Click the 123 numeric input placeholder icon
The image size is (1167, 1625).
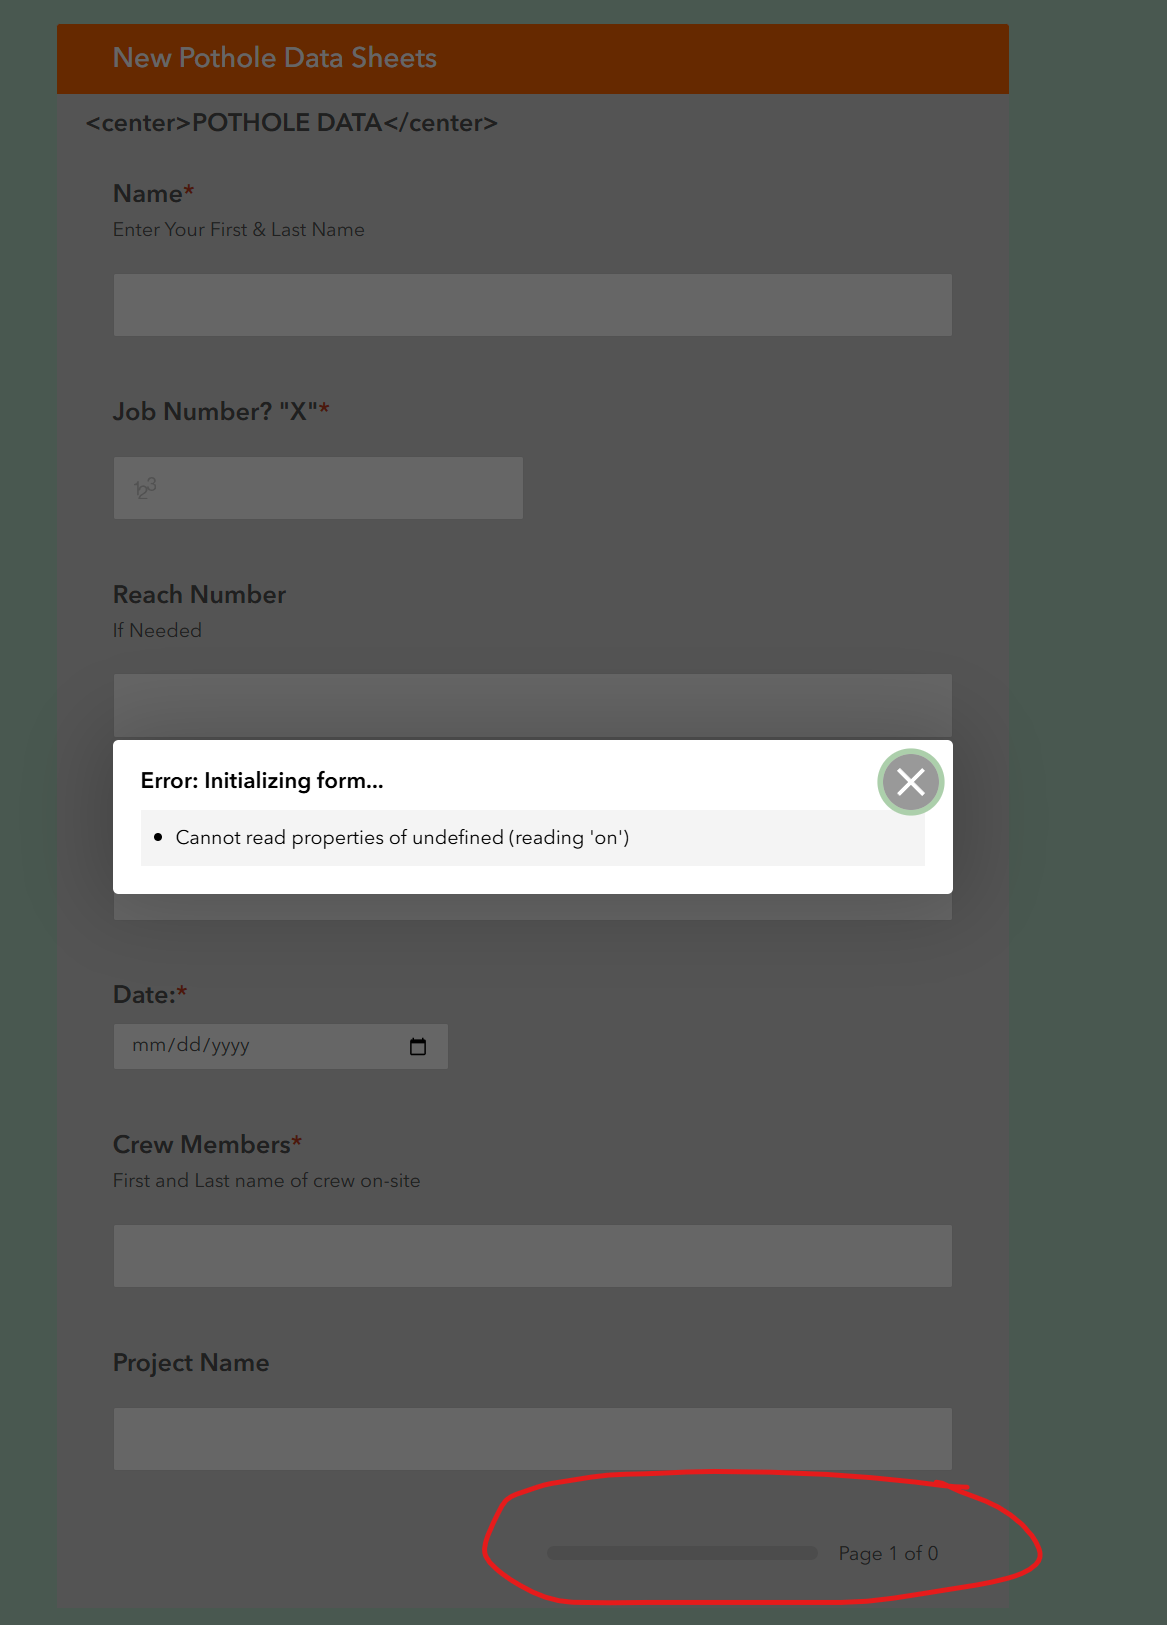(145, 487)
